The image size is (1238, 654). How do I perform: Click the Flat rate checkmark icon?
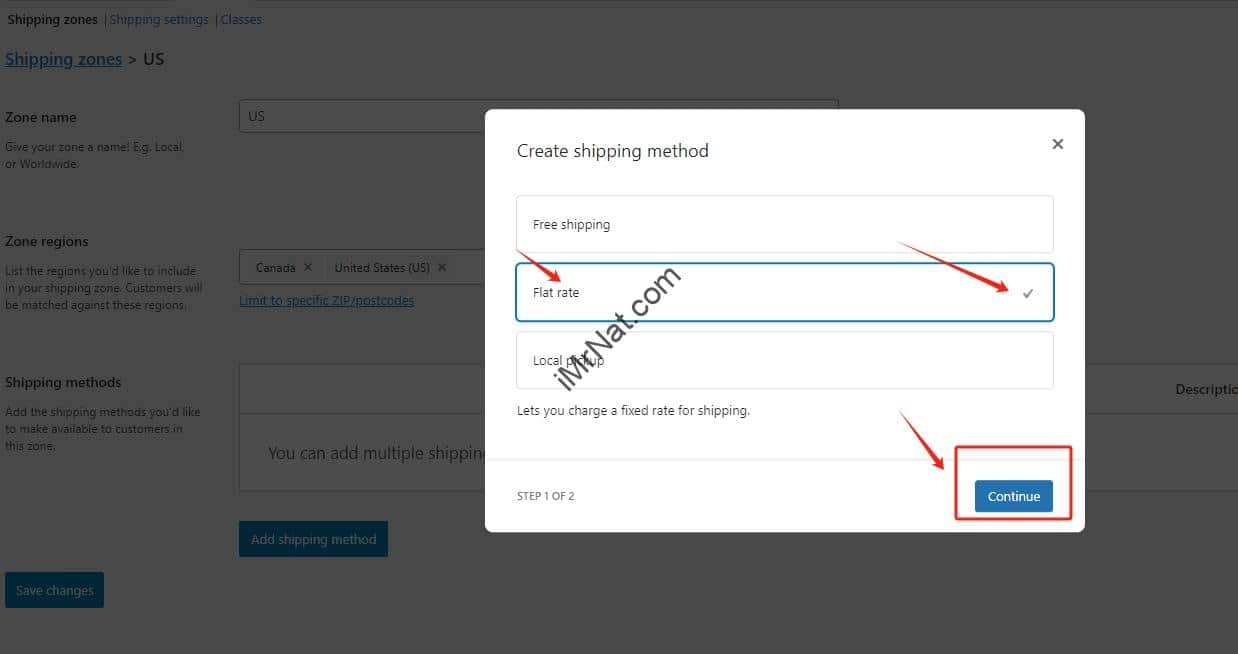1028,293
